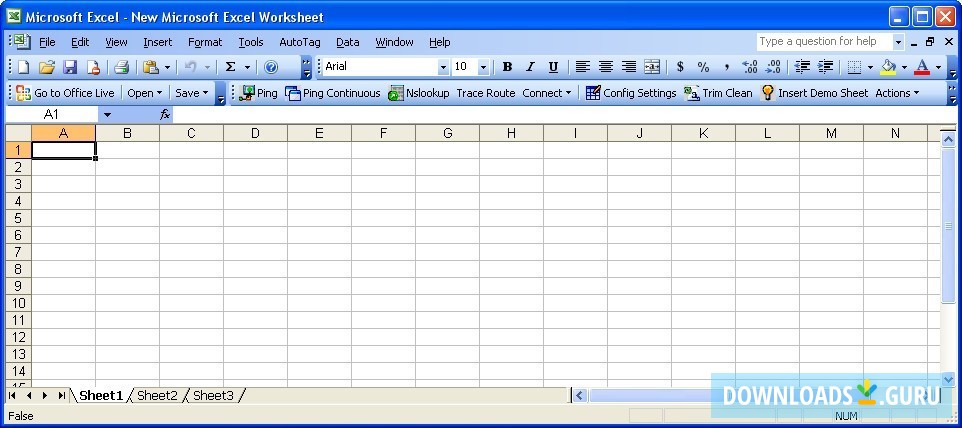The image size is (962, 428).
Task: Expand the Arial font name dropdown
Action: [x=443, y=67]
